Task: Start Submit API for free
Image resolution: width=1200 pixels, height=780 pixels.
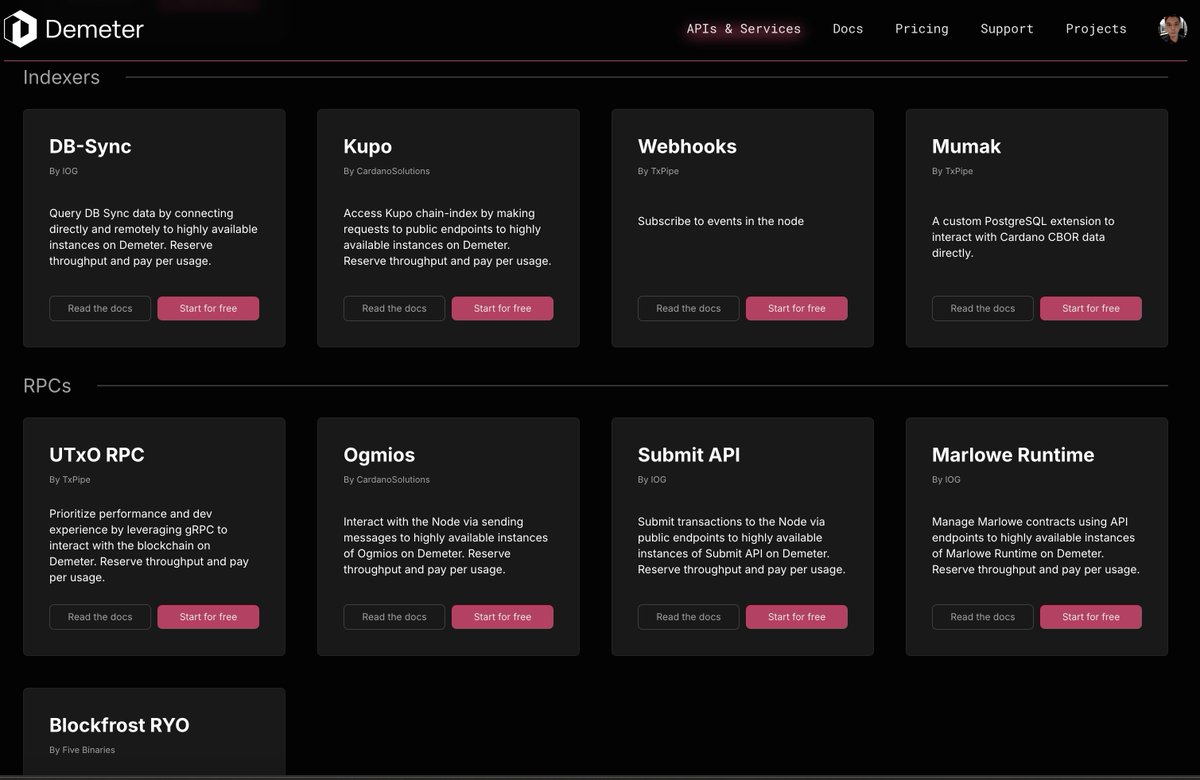Action: click(x=796, y=617)
